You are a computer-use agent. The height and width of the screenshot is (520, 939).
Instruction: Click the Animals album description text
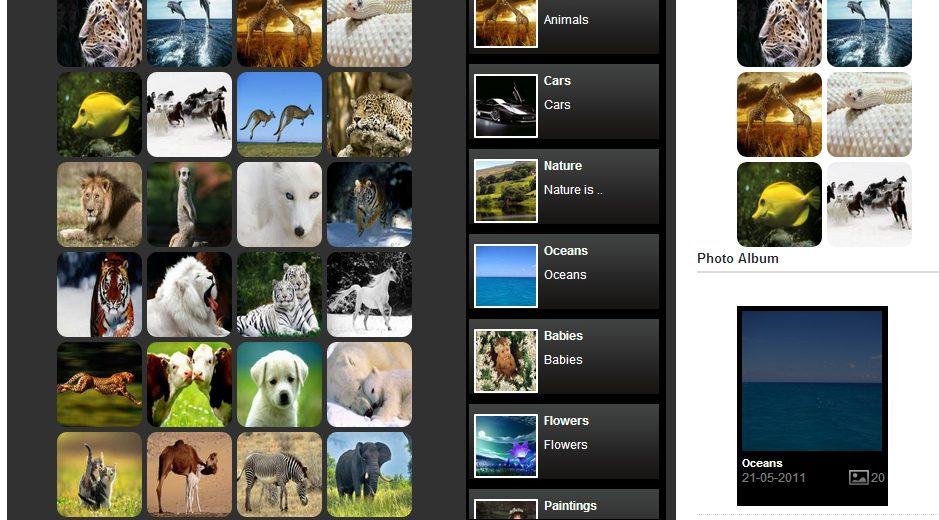pyautogui.click(x=566, y=20)
